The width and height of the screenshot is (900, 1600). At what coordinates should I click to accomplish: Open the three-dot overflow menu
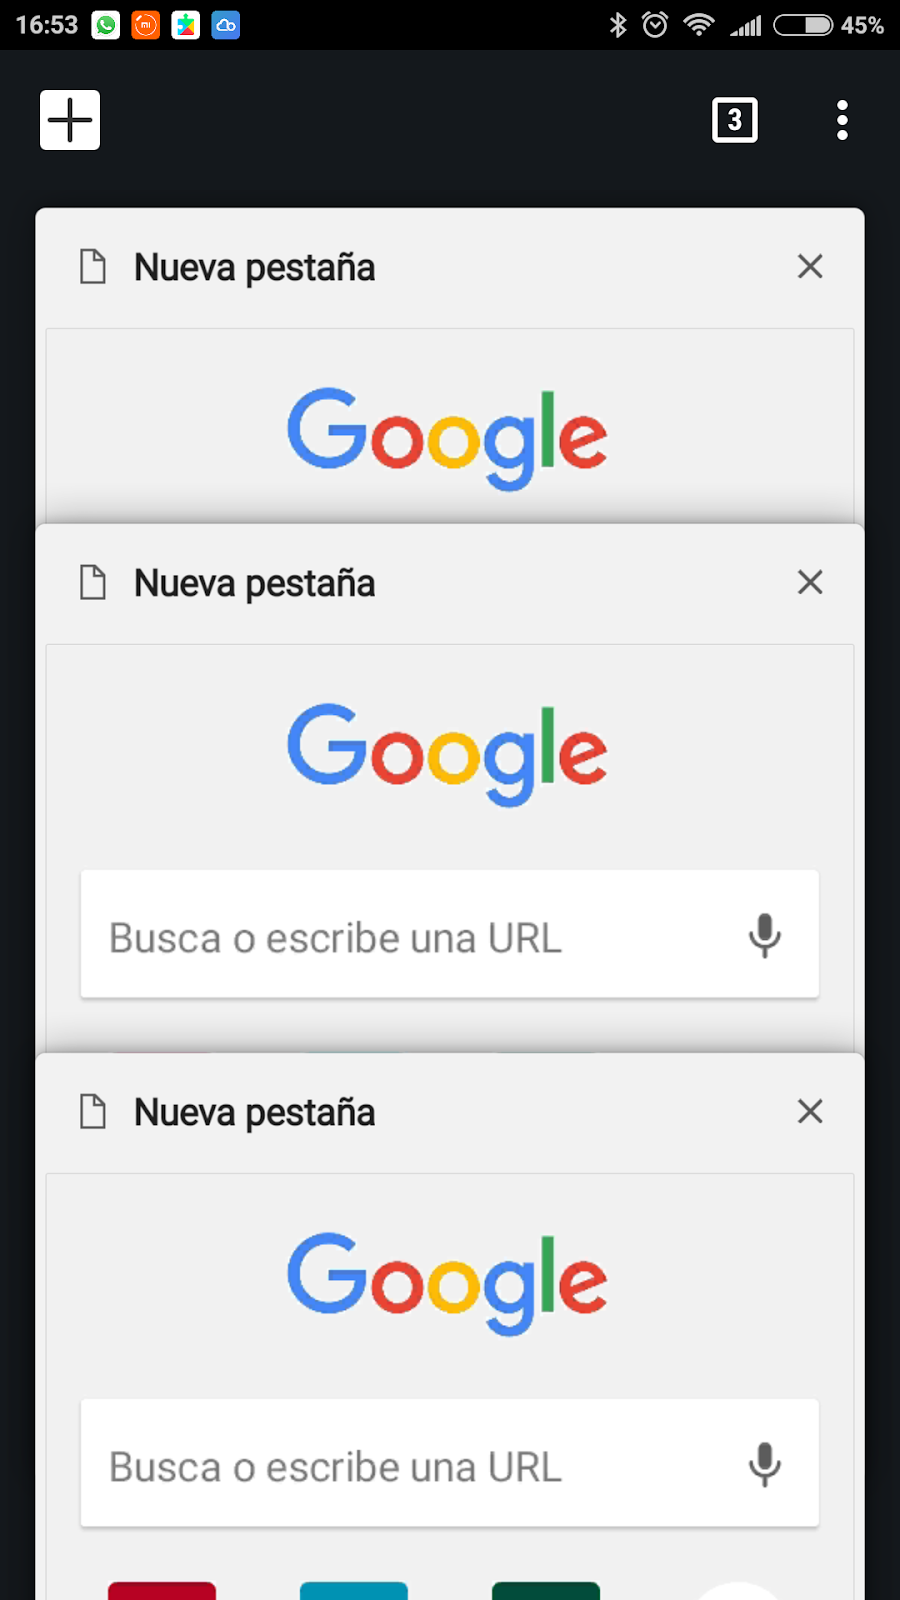[842, 120]
